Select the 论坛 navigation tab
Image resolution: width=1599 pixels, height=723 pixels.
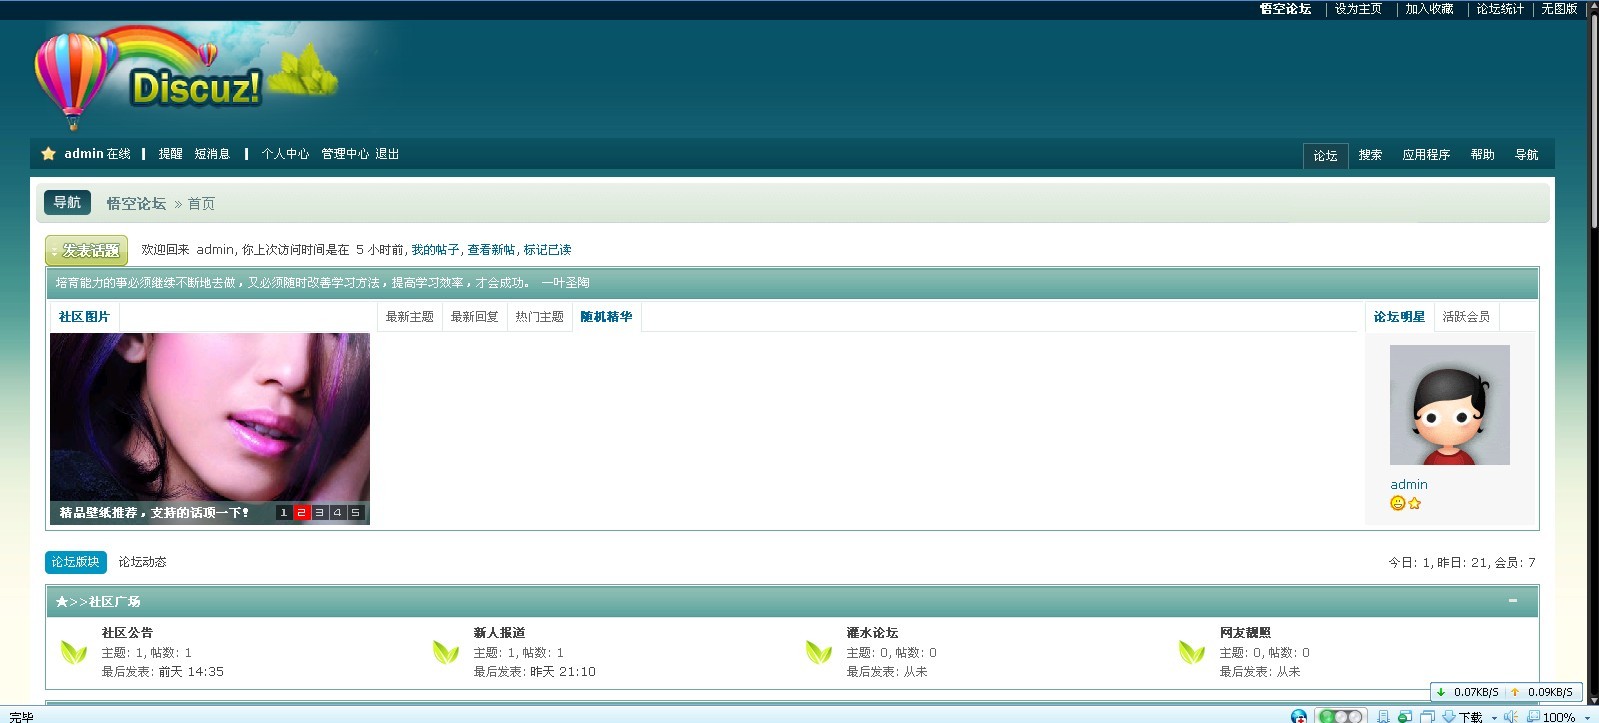(1325, 156)
